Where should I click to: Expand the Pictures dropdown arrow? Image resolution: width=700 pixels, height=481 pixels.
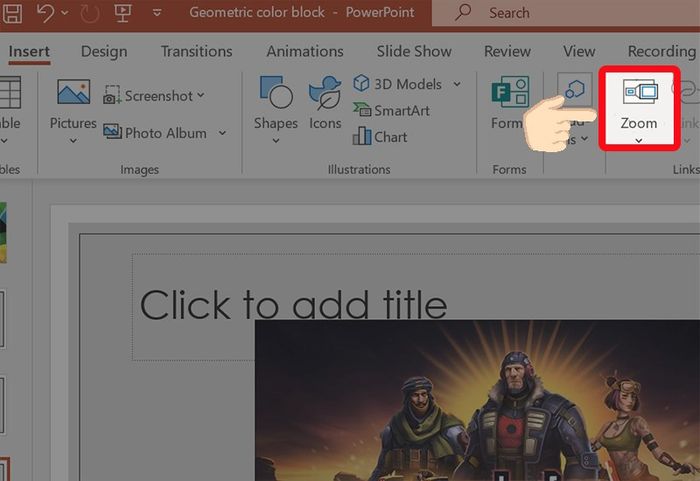click(73, 141)
